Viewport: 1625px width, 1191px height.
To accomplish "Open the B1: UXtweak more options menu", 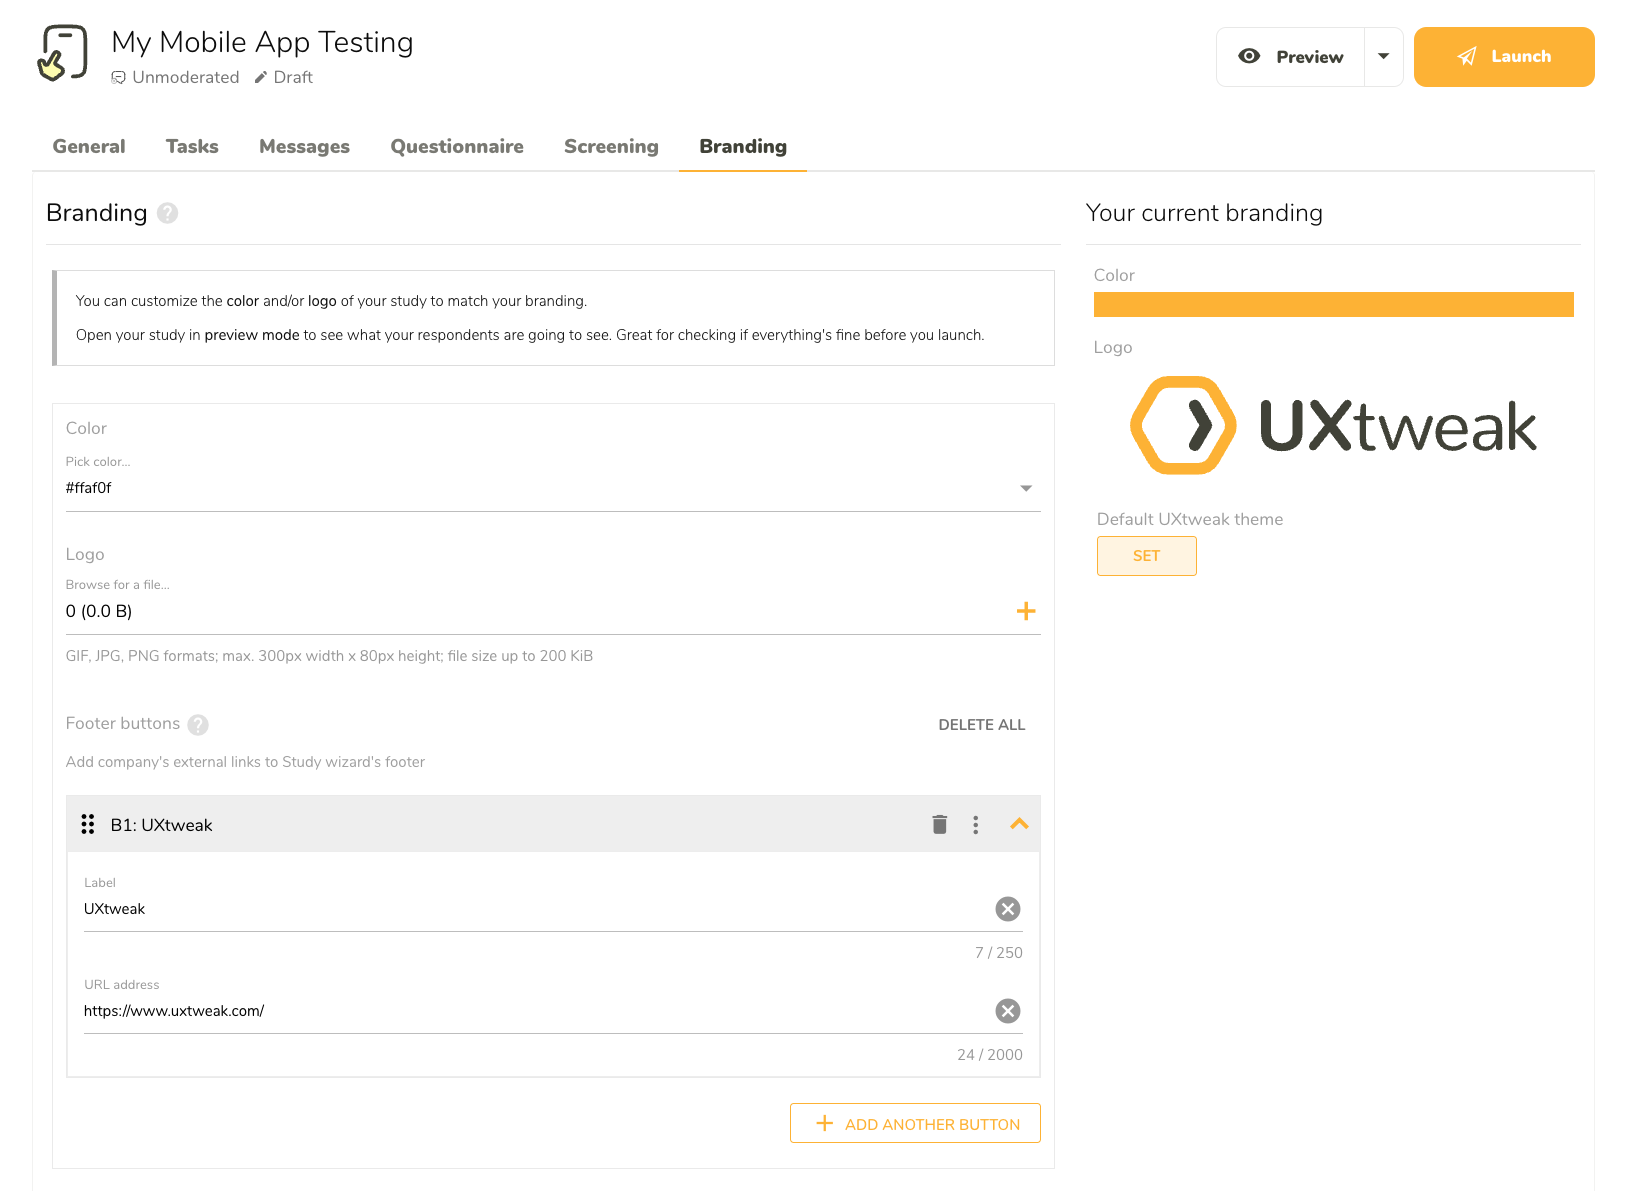I will point(976,825).
